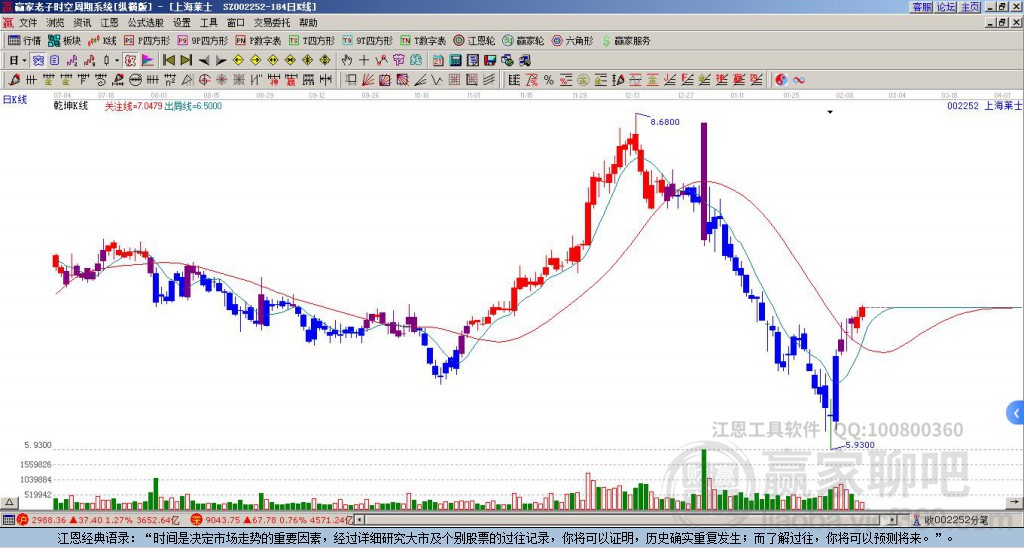
Task: Click the 8.6800 high price marker
Action: pos(665,122)
